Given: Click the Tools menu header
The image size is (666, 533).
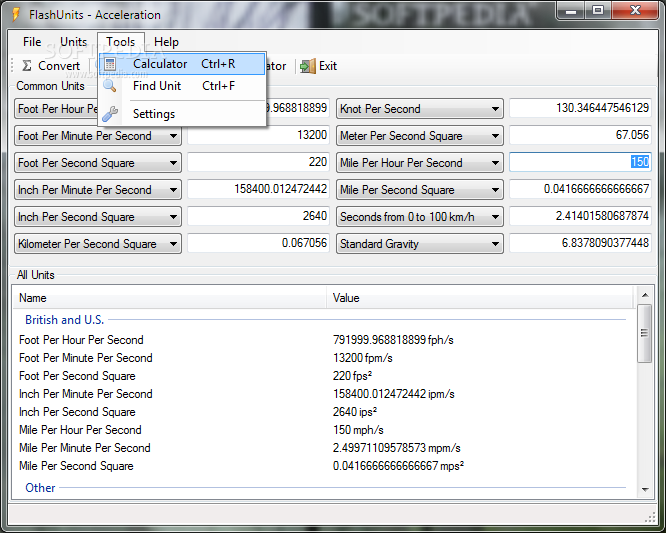Looking at the screenshot, I should tap(121, 42).
